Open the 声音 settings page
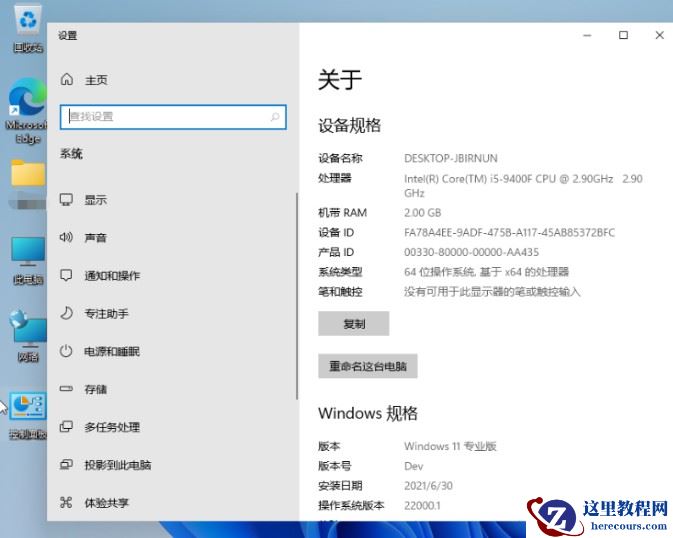 click(95, 238)
